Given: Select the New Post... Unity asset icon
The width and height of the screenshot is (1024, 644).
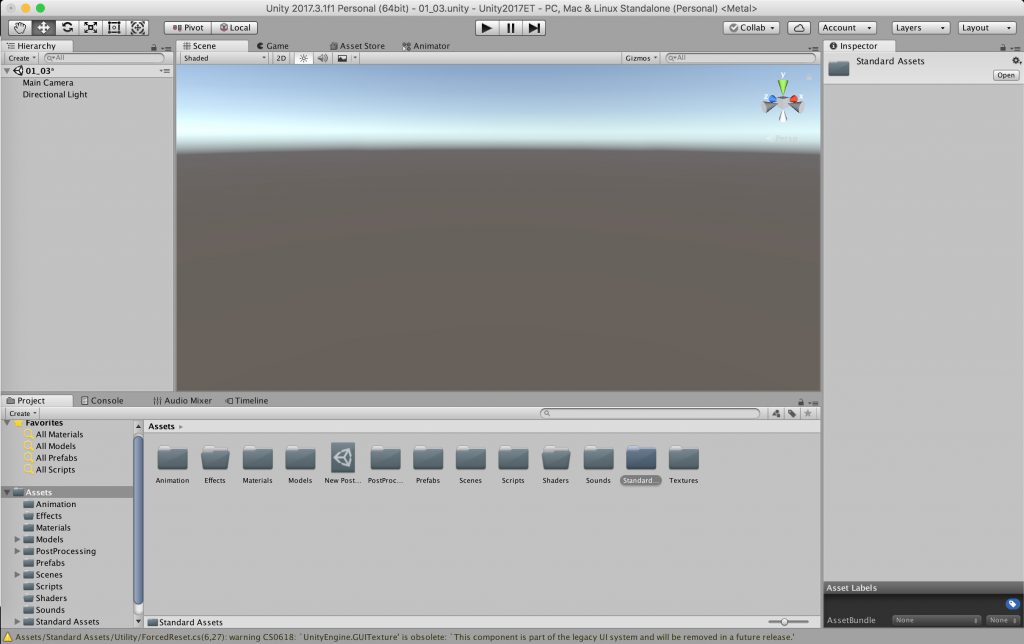Looking at the screenshot, I should click(x=343, y=458).
